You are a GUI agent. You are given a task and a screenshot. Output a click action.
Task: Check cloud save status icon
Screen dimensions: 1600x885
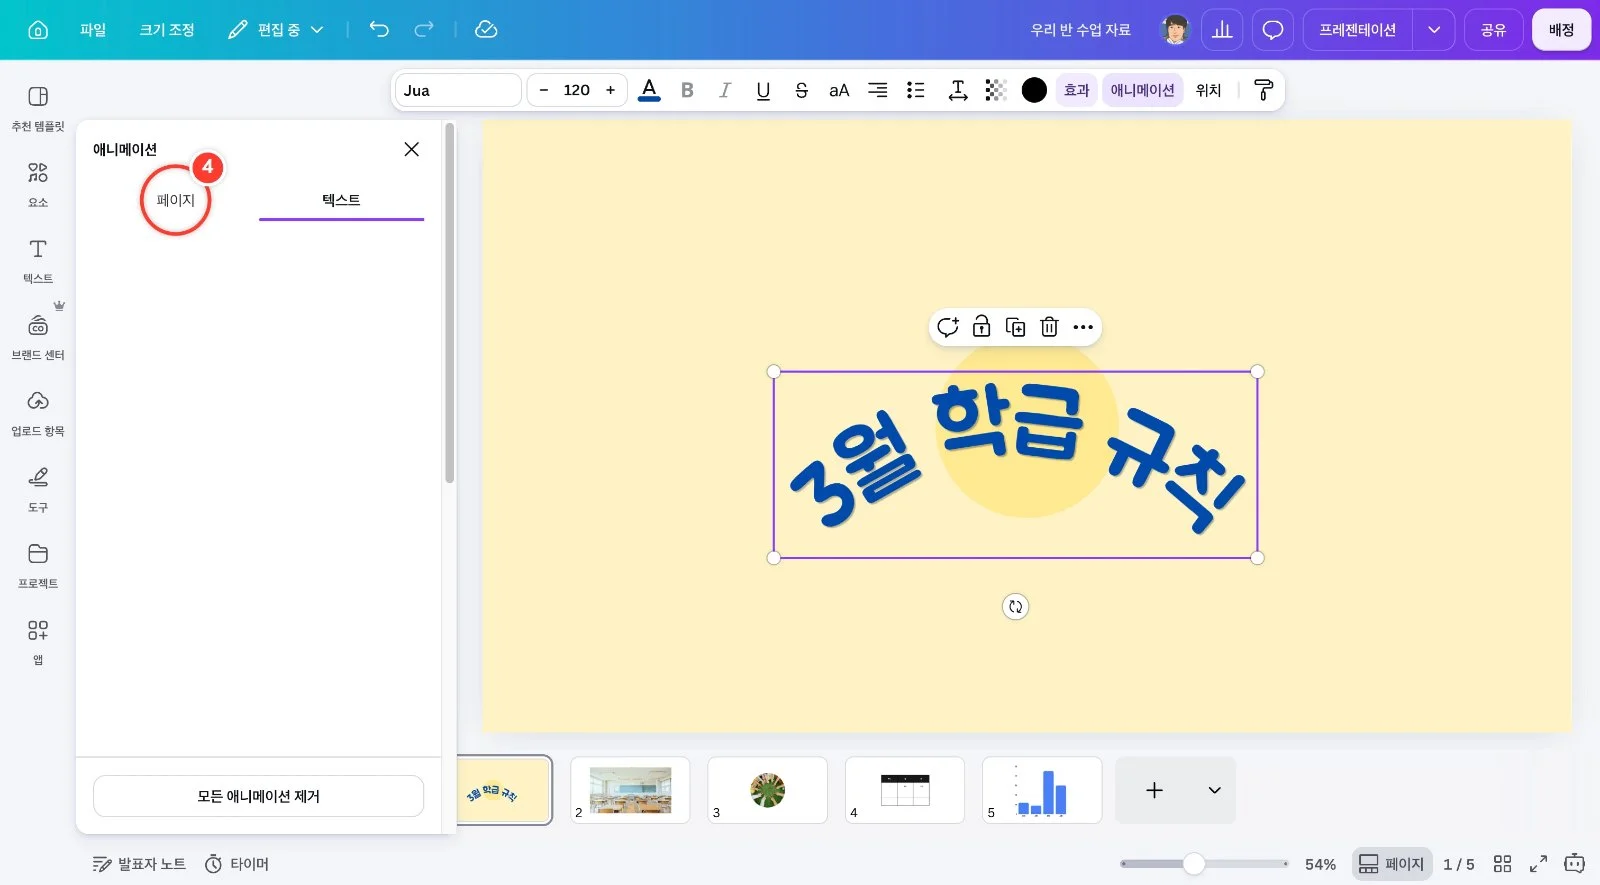(486, 30)
